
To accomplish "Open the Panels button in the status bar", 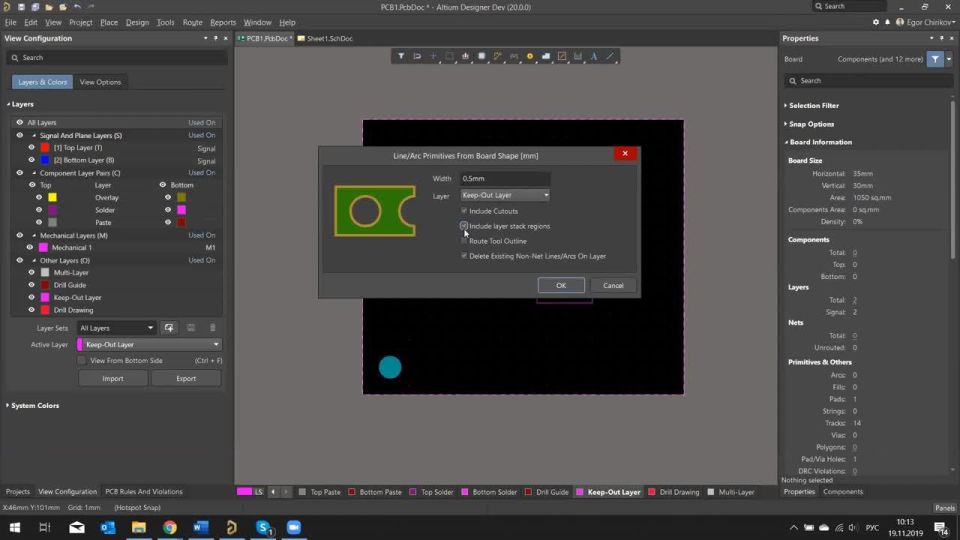I will pyautogui.click(x=944, y=508).
